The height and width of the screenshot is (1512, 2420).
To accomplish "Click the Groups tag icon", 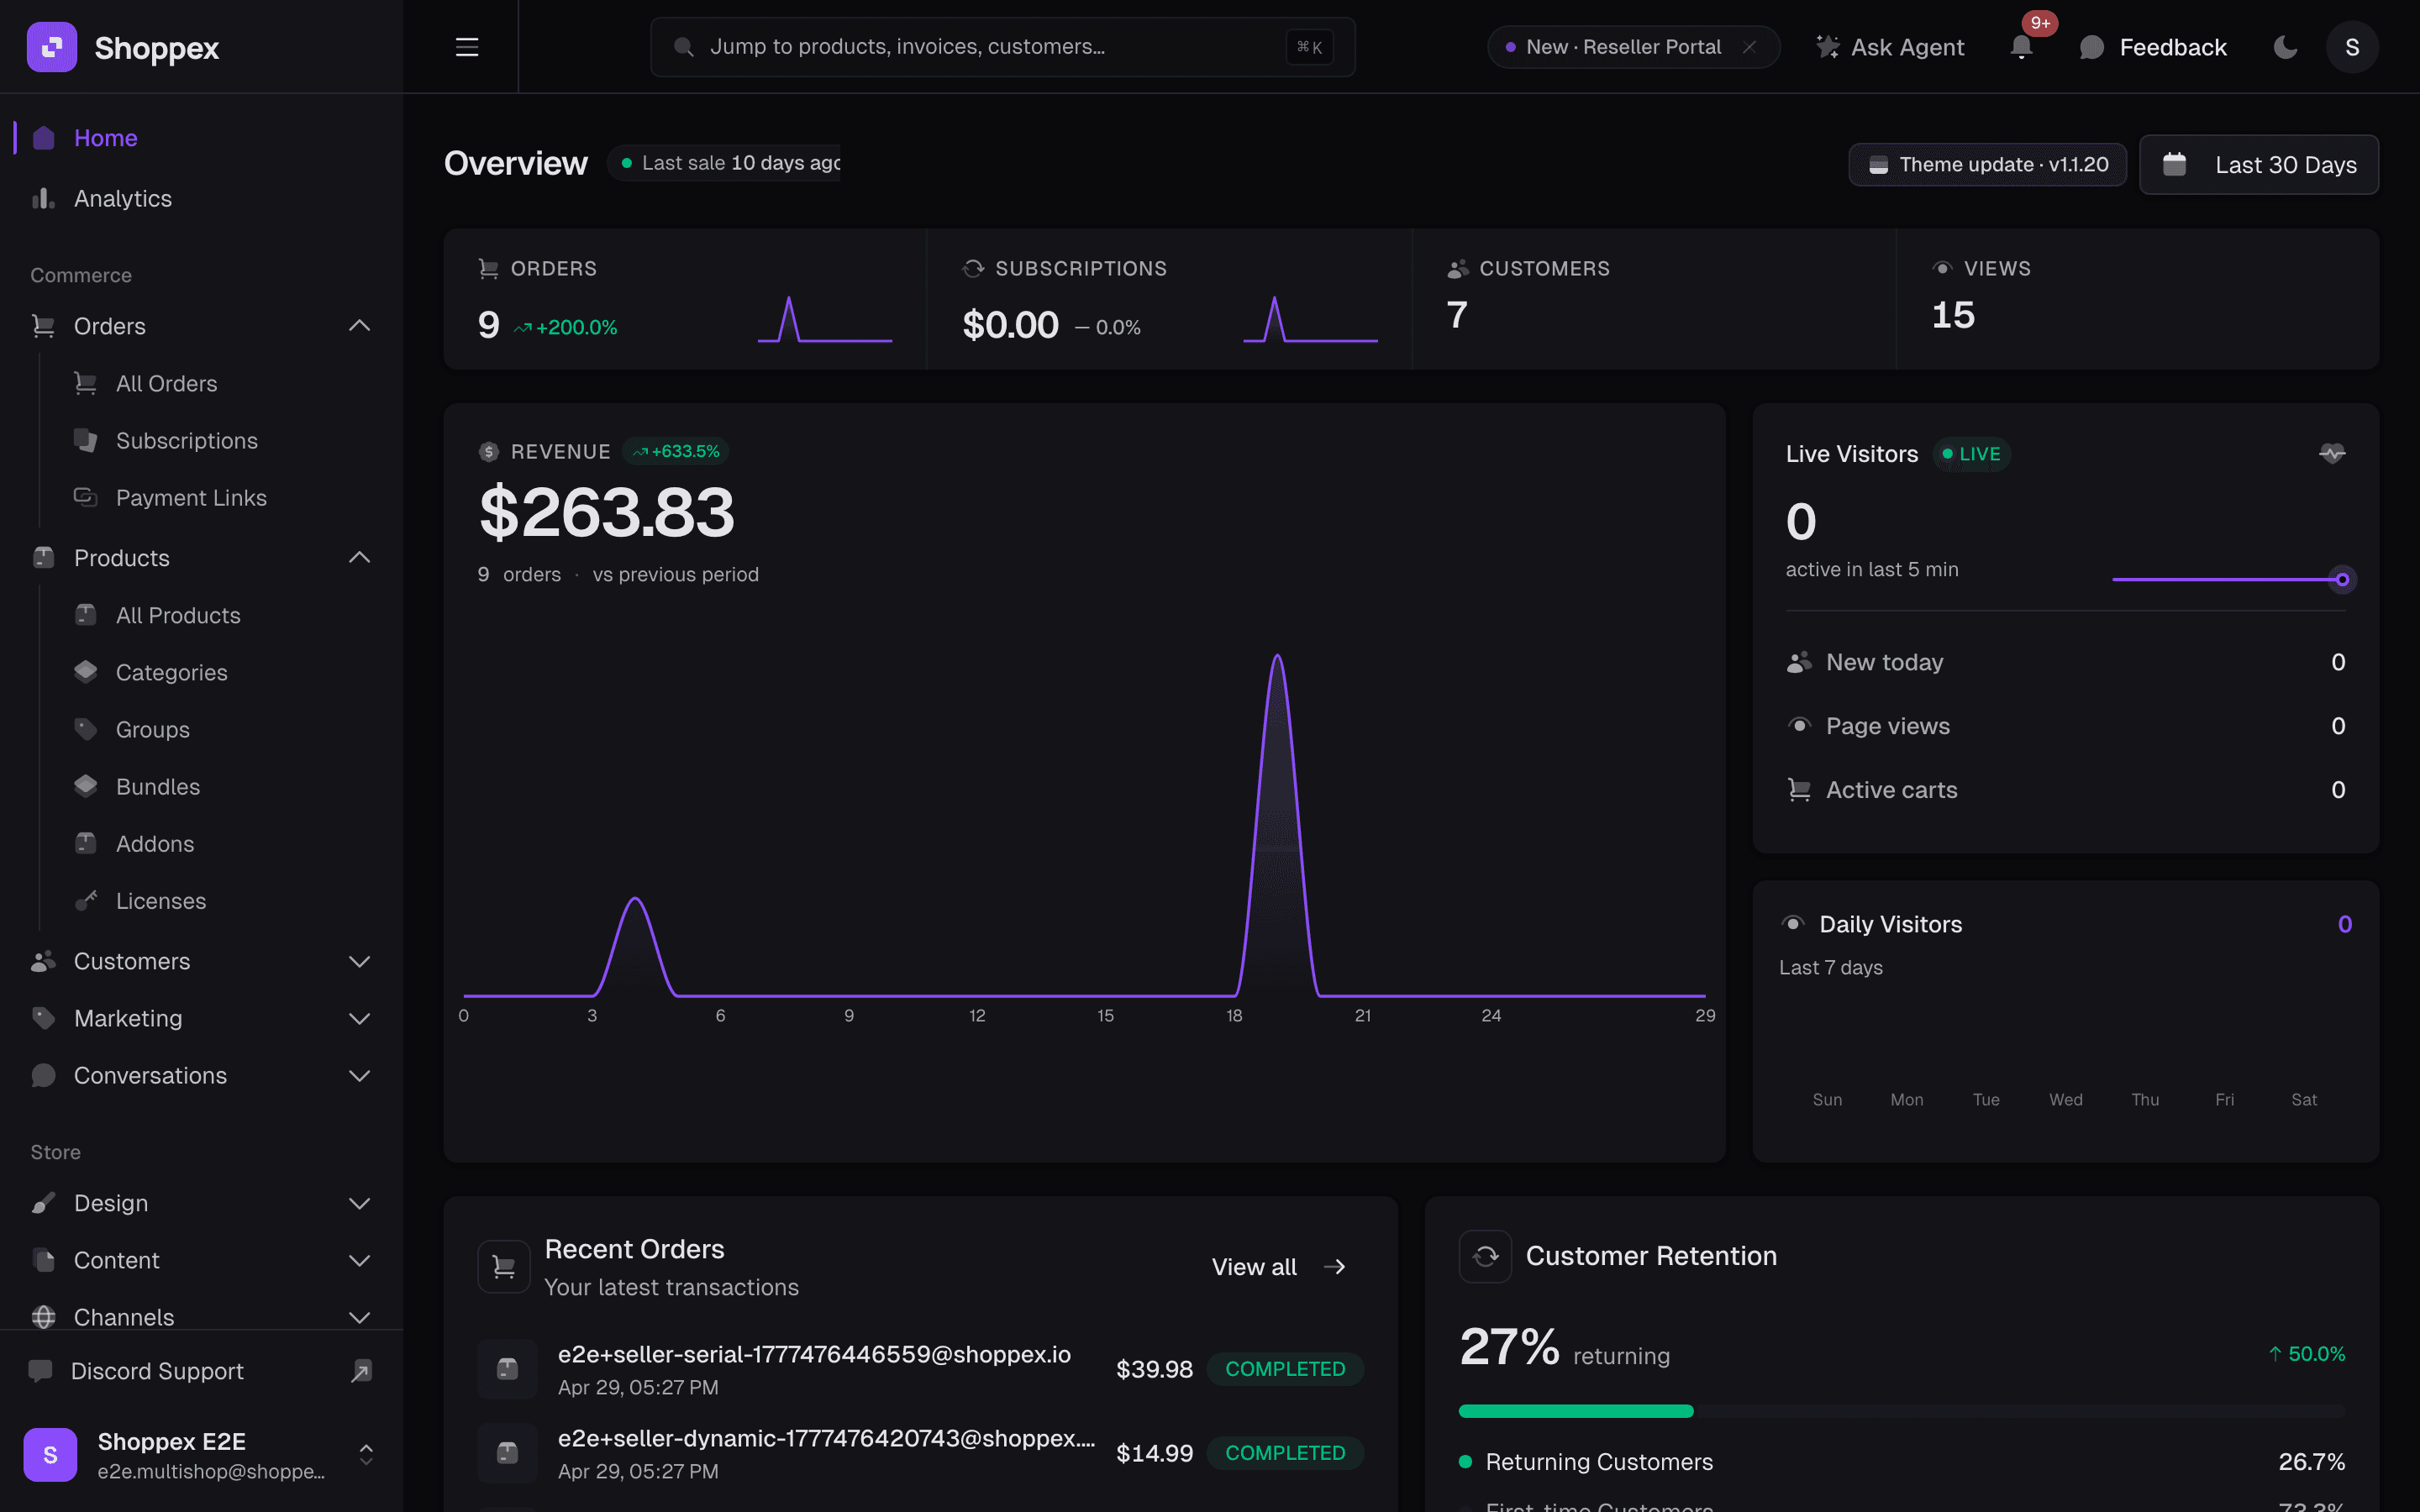I will [x=86, y=729].
